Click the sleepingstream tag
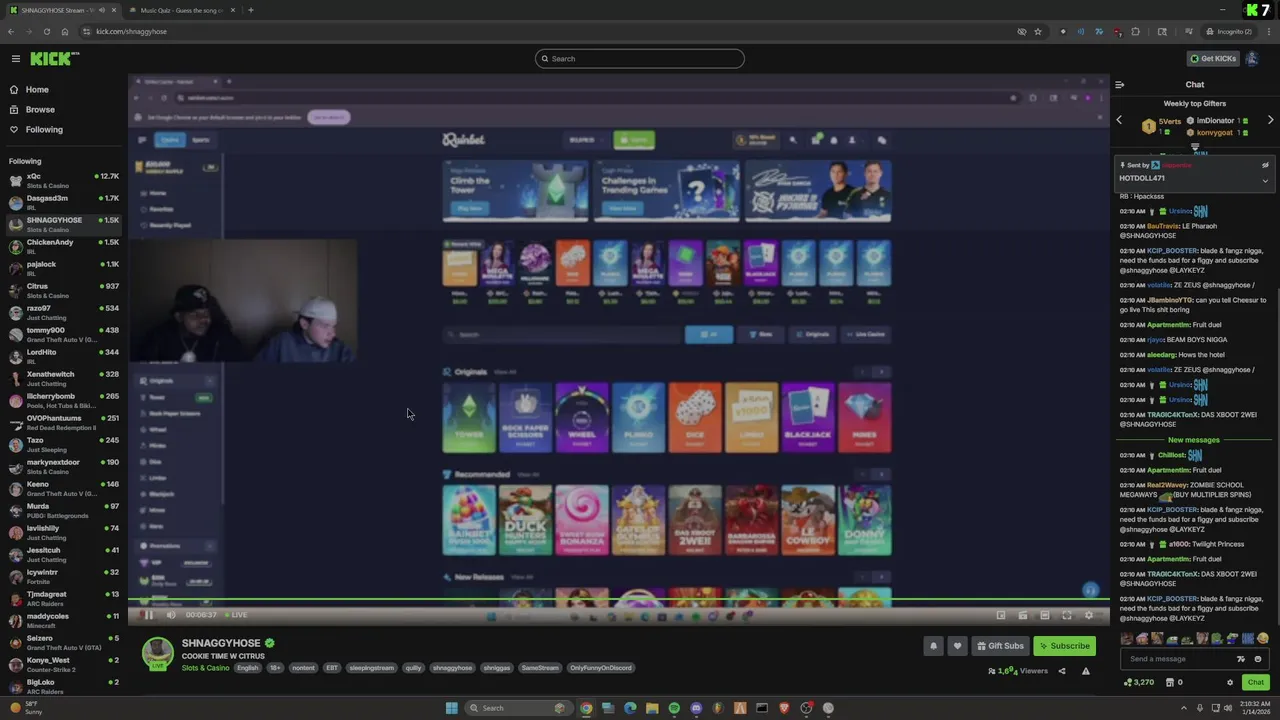 click(x=371, y=668)
